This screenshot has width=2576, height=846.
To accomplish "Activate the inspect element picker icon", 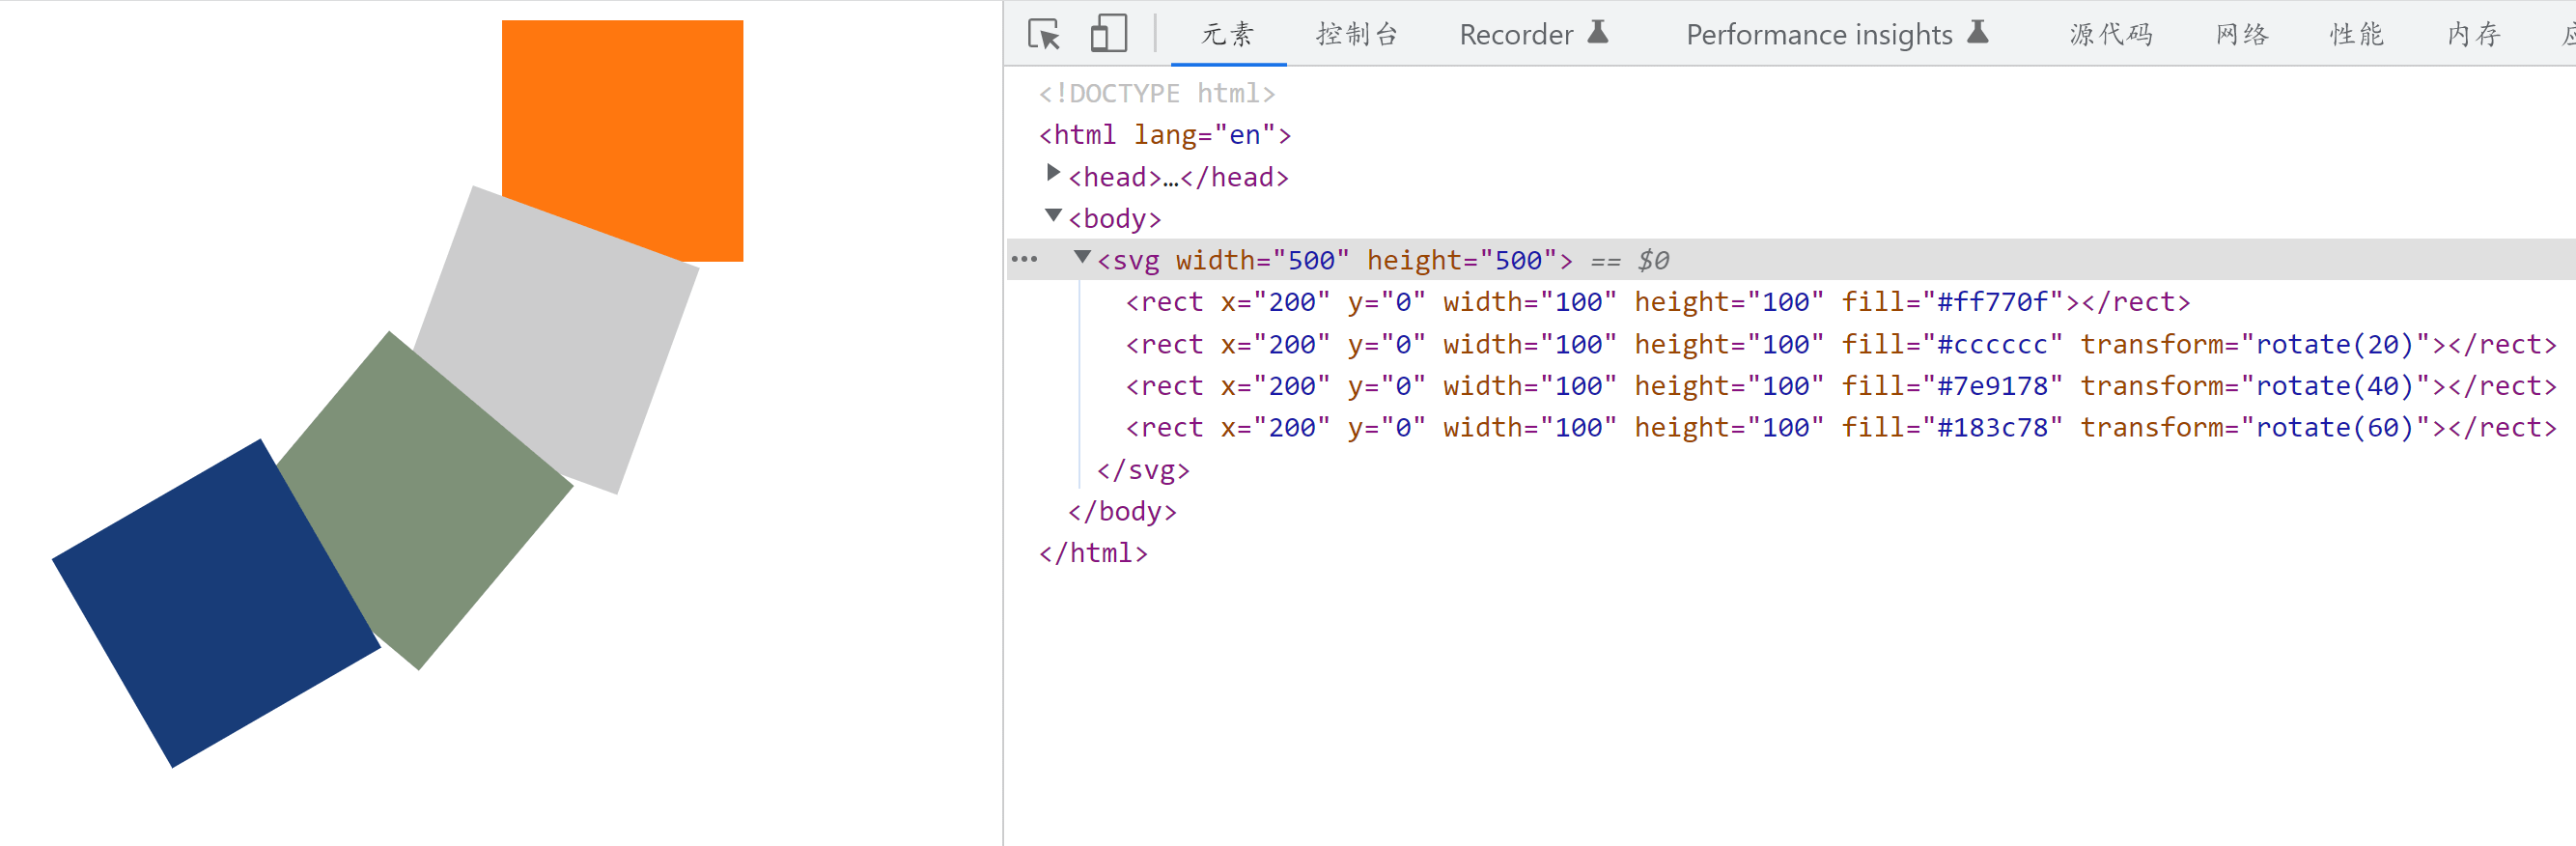I will click(x=1044, y=35).
